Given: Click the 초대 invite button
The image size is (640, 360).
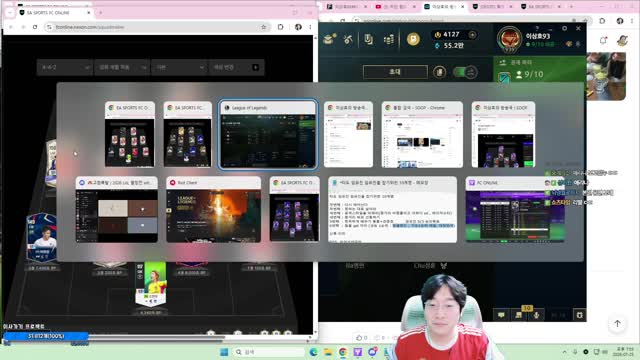Looking at the screenshot, I should (x=395, y=72).
